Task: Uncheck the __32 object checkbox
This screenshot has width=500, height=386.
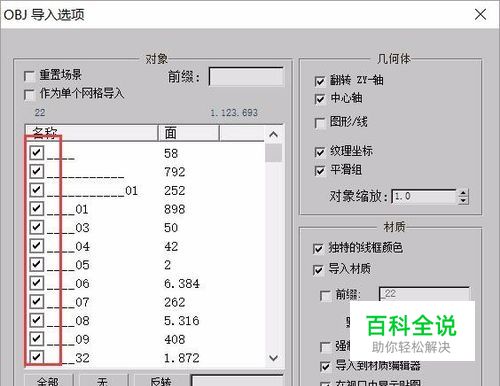Action: coord(37,357)
